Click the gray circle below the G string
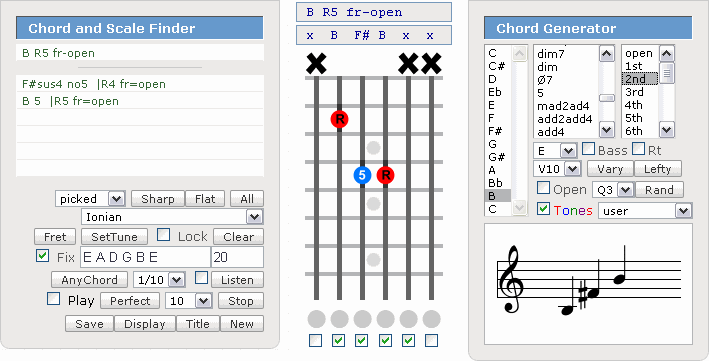Image resolution: width=709 pixels, height=361 pixels. tap(385, 319)
